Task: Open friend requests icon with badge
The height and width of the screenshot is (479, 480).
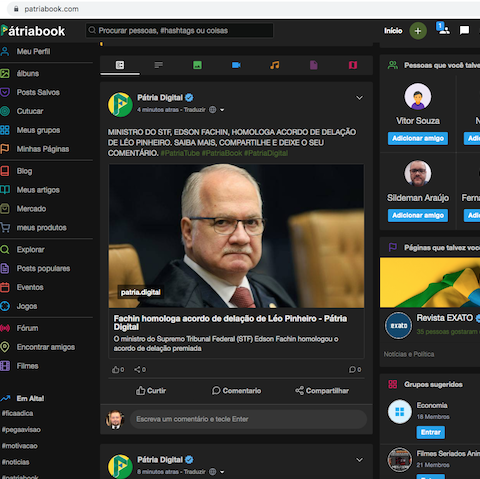Action: pos(443,29)
